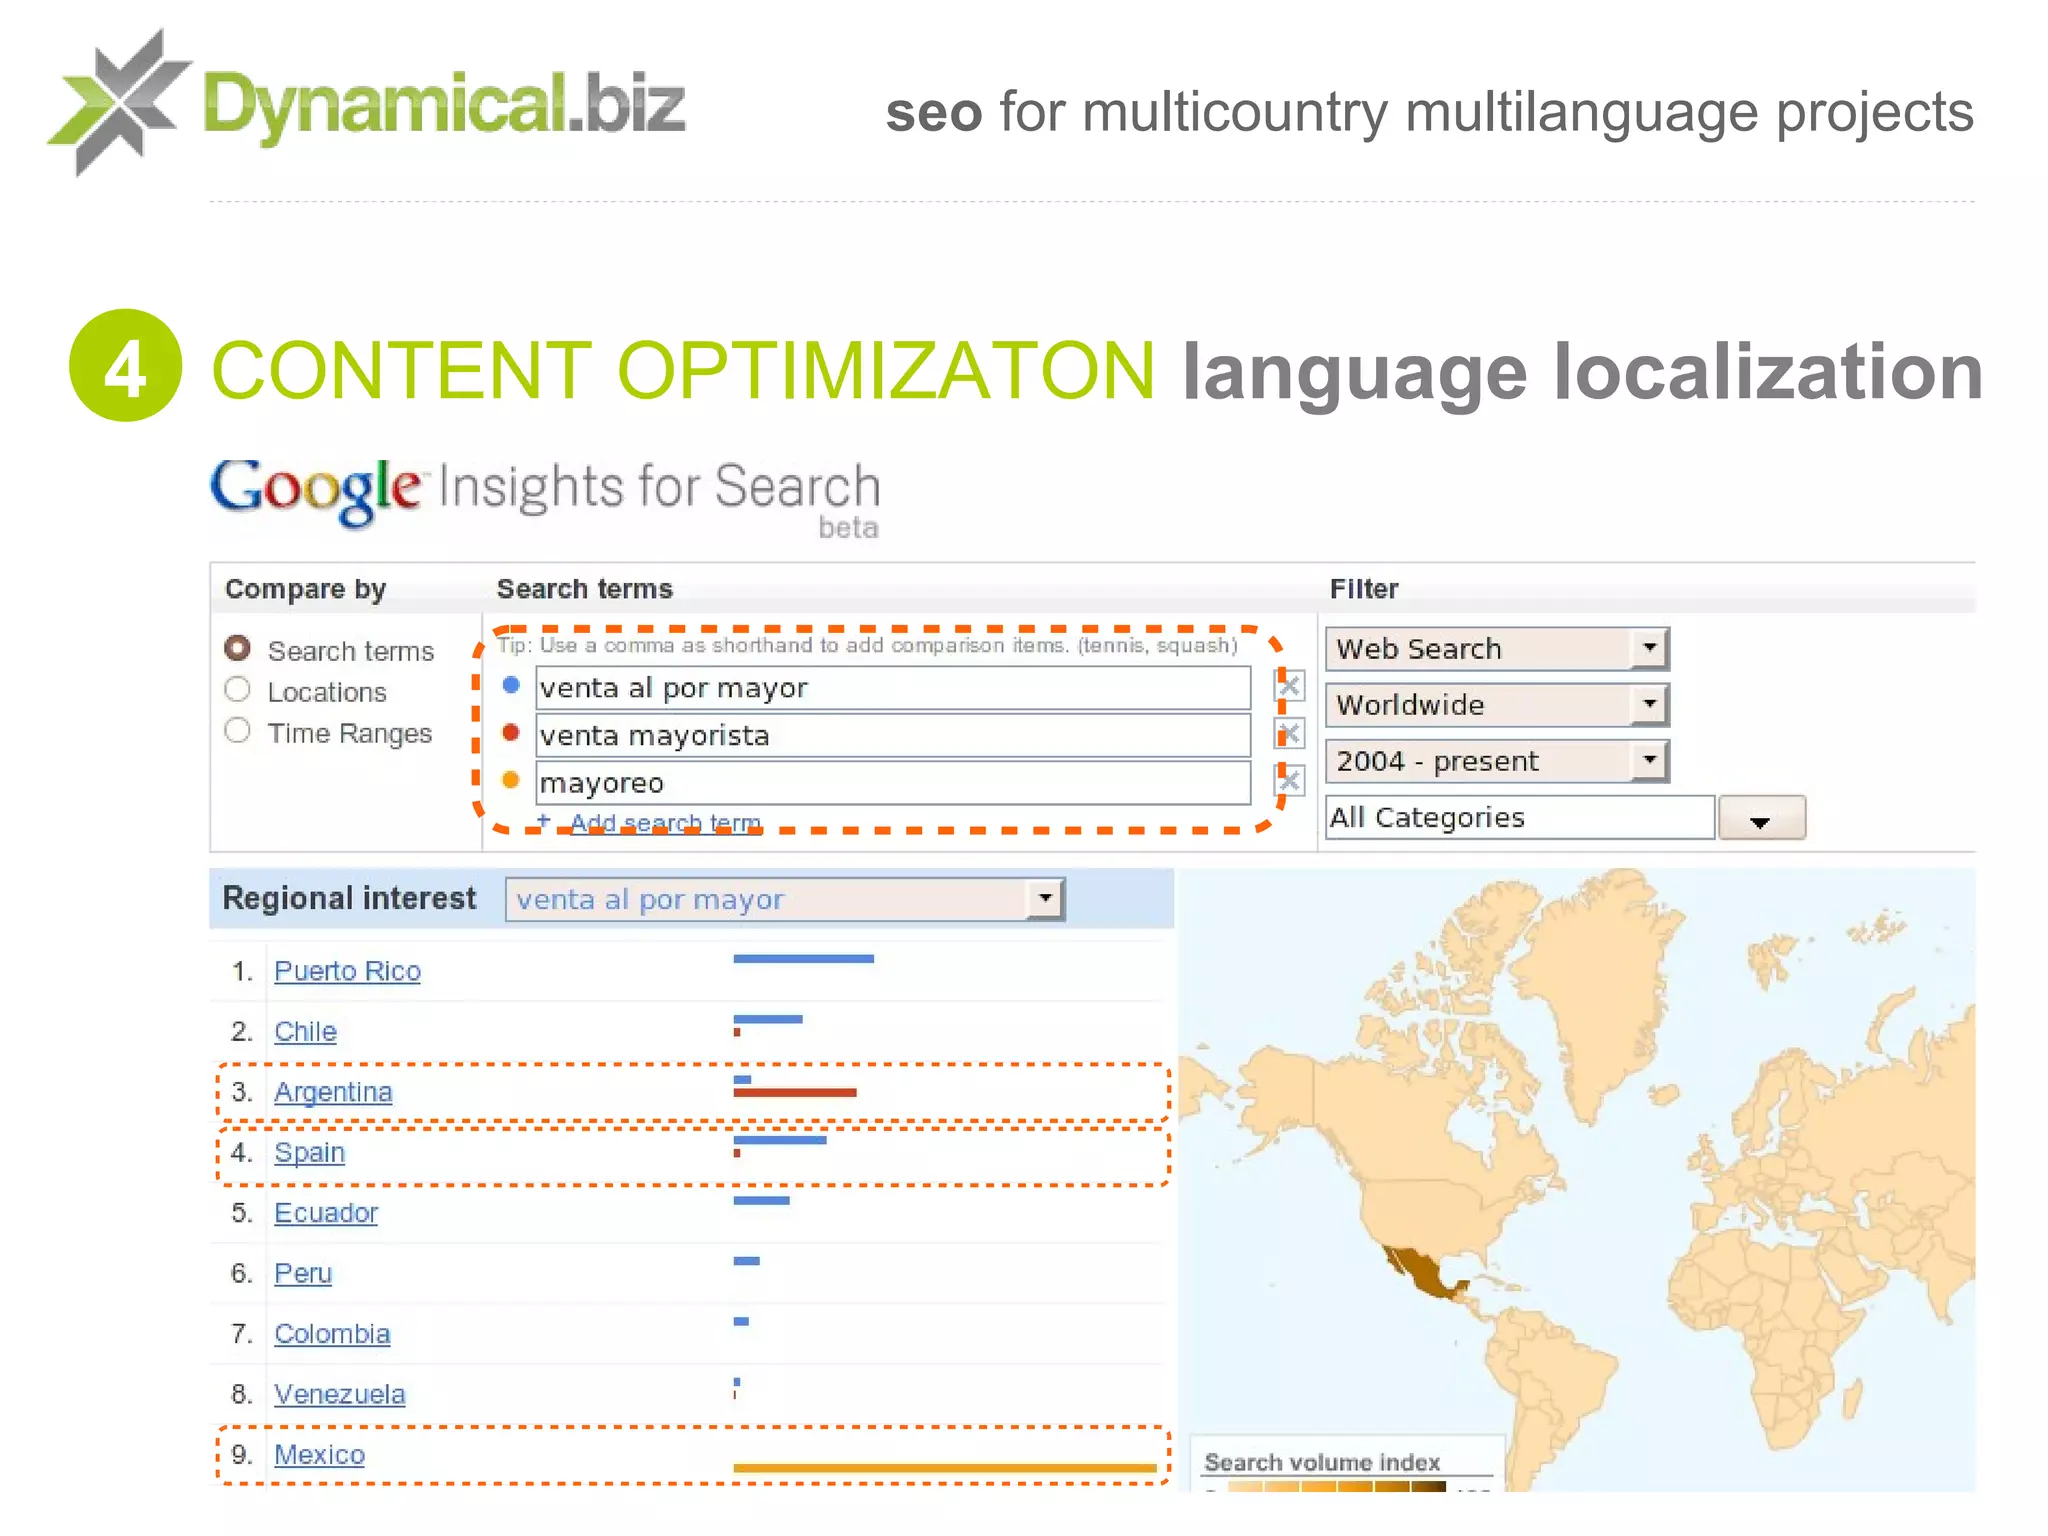2048x1536 pixels.
Task: Open the 'Web Search' filter dropdown
Action: 1497,648
